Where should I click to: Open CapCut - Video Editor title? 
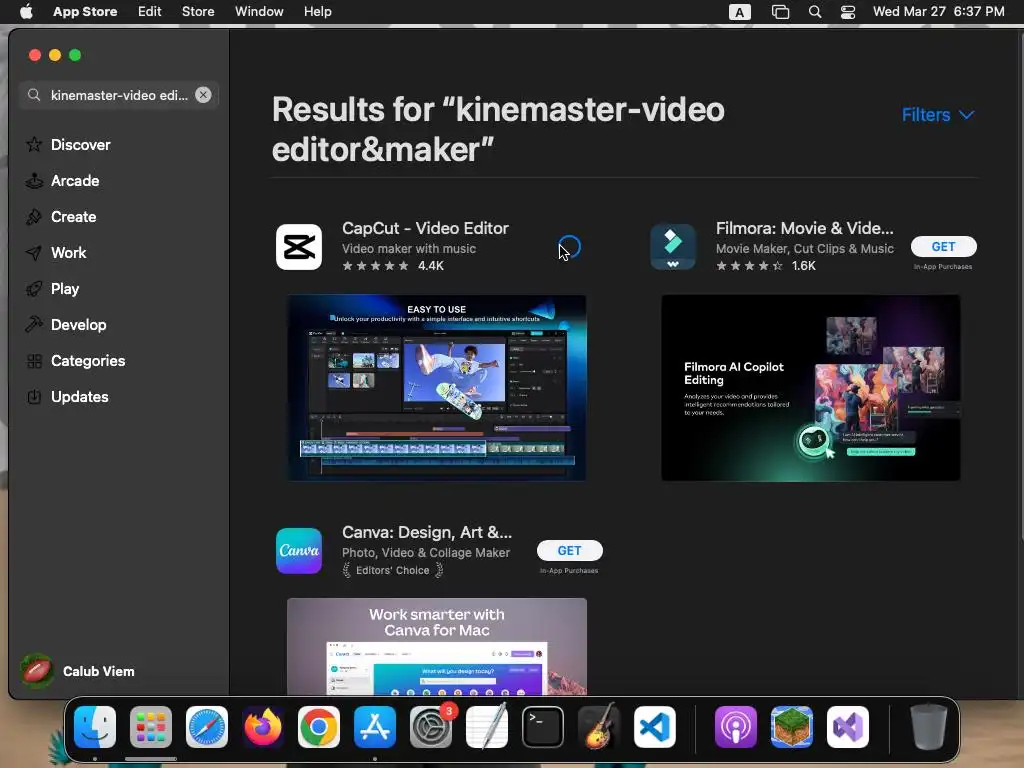click(x=425, y=228)
